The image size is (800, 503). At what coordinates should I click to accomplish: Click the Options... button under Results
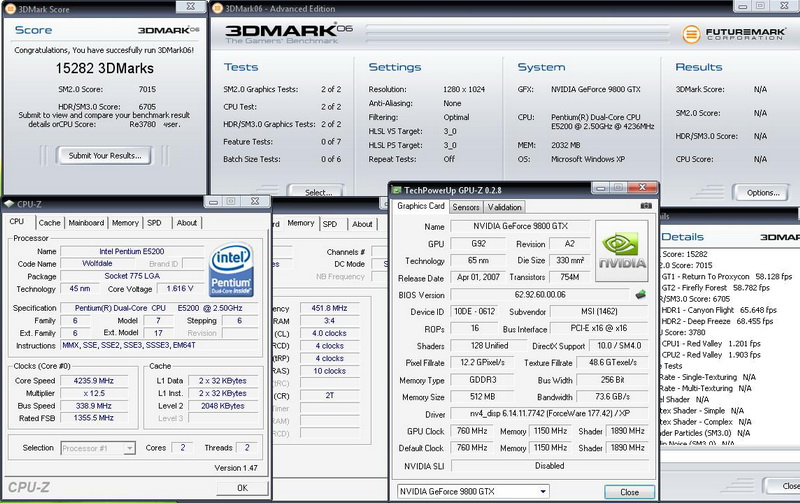763,193
